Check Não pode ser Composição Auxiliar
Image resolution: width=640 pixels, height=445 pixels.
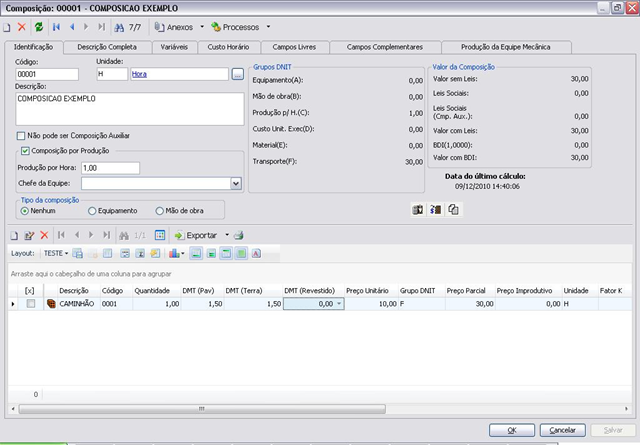tap(21, 136)
